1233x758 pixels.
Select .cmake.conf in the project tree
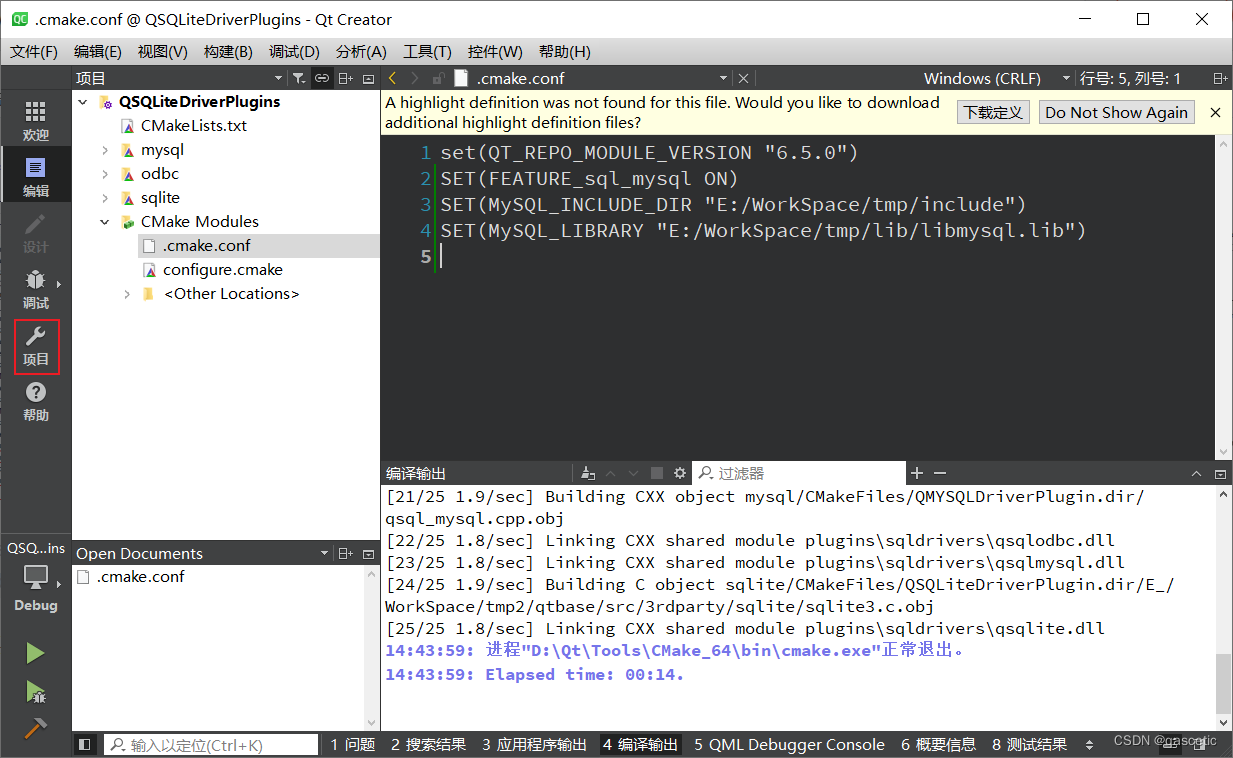(x=207, y=246)
